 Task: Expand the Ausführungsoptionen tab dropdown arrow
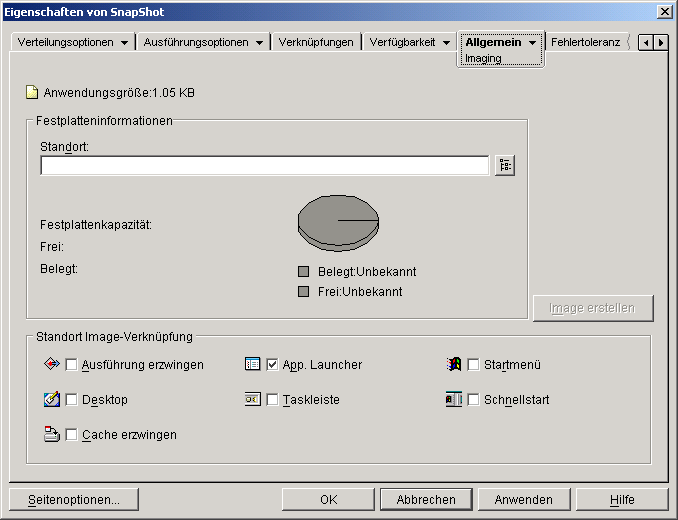pyautogui.click(x=259, y=43)
